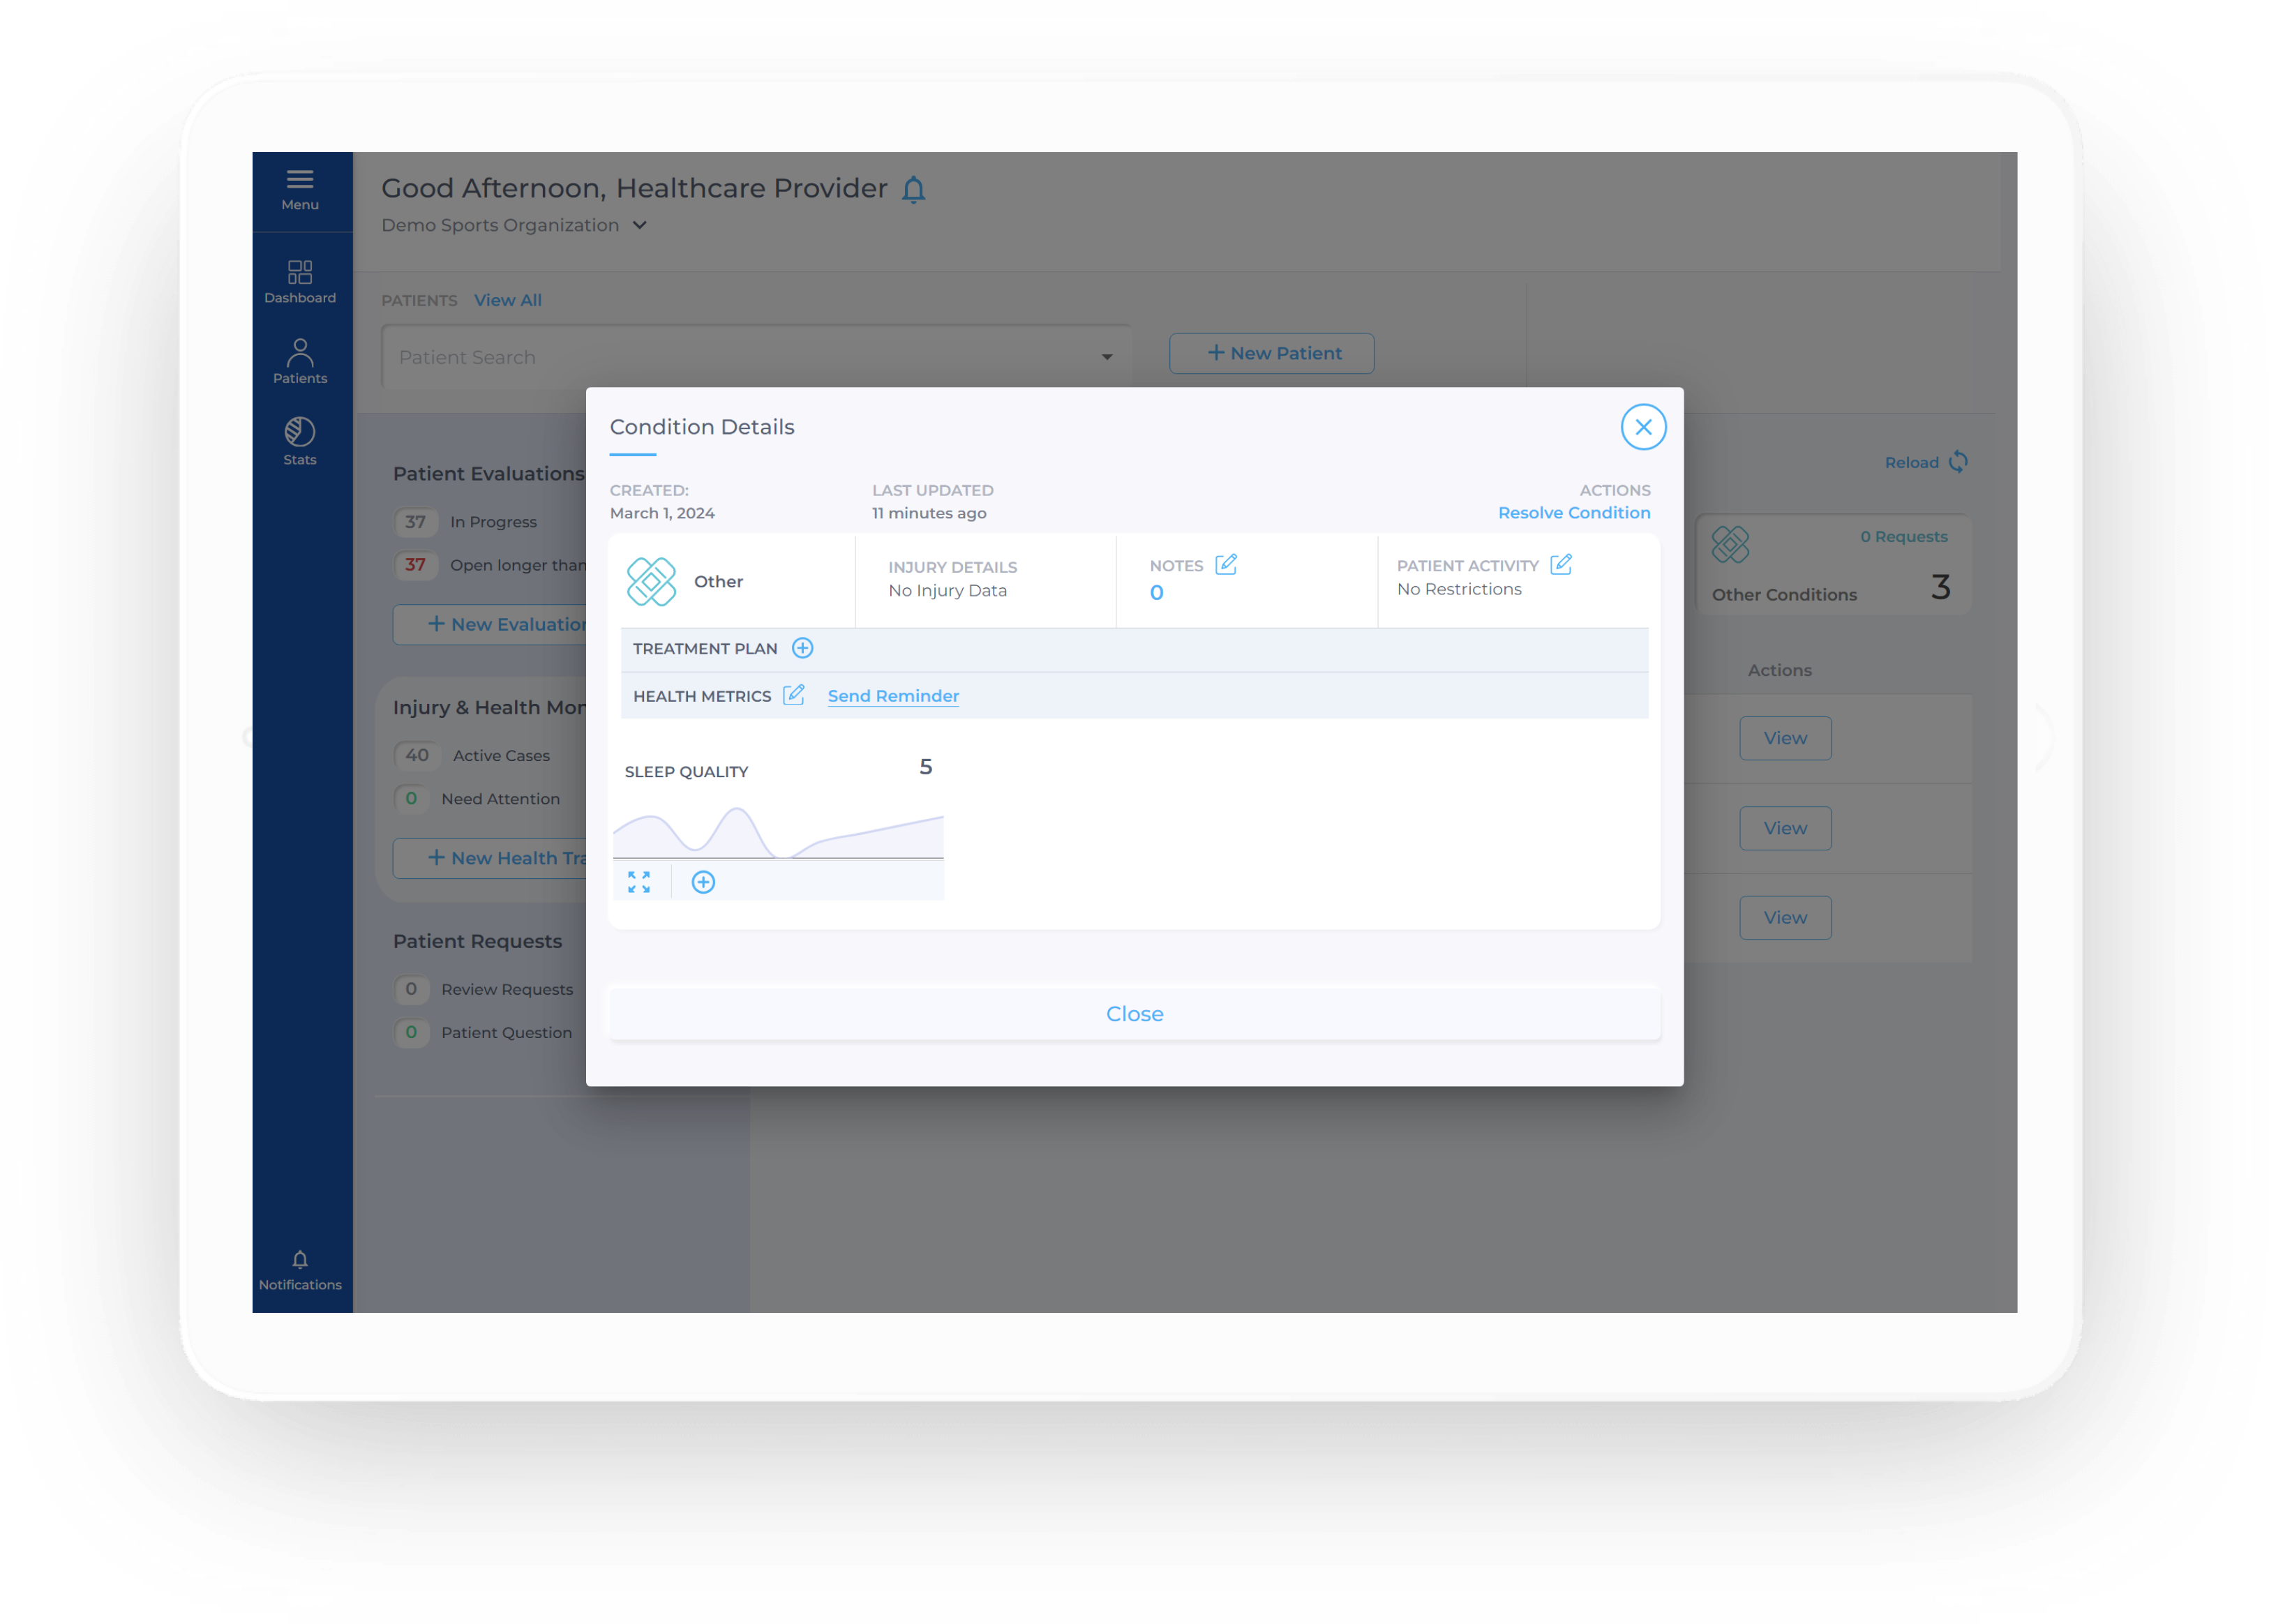Click the third View button
This screenshot has width=2269, height=1624.
pyautogui.click(x=1785, y=917)
